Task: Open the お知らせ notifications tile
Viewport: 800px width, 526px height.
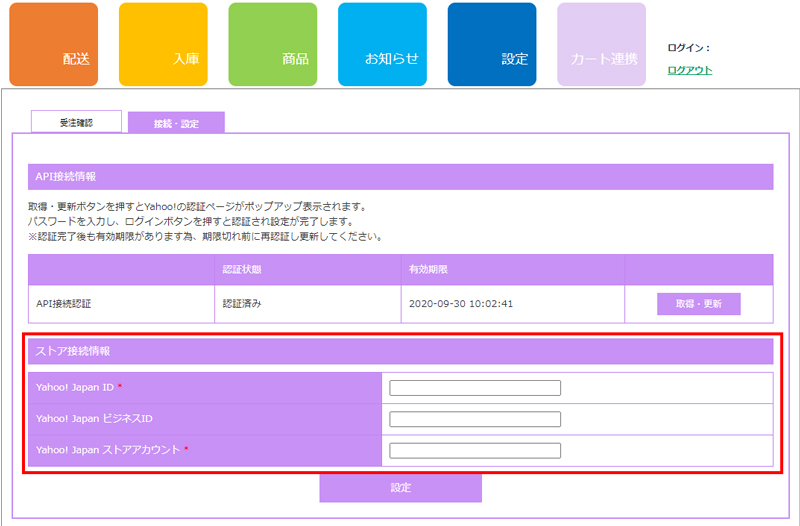Action: (382, 45)
